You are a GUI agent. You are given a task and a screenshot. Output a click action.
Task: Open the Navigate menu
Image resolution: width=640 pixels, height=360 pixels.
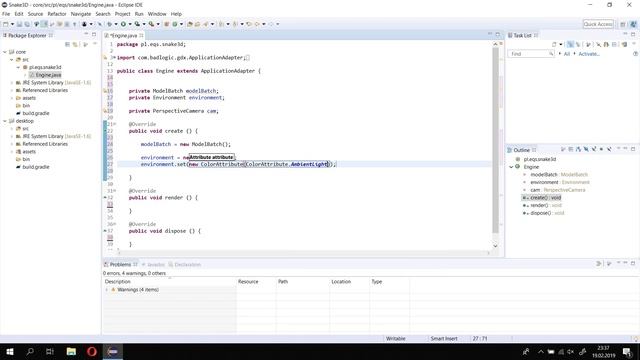[x=81, y=14]
